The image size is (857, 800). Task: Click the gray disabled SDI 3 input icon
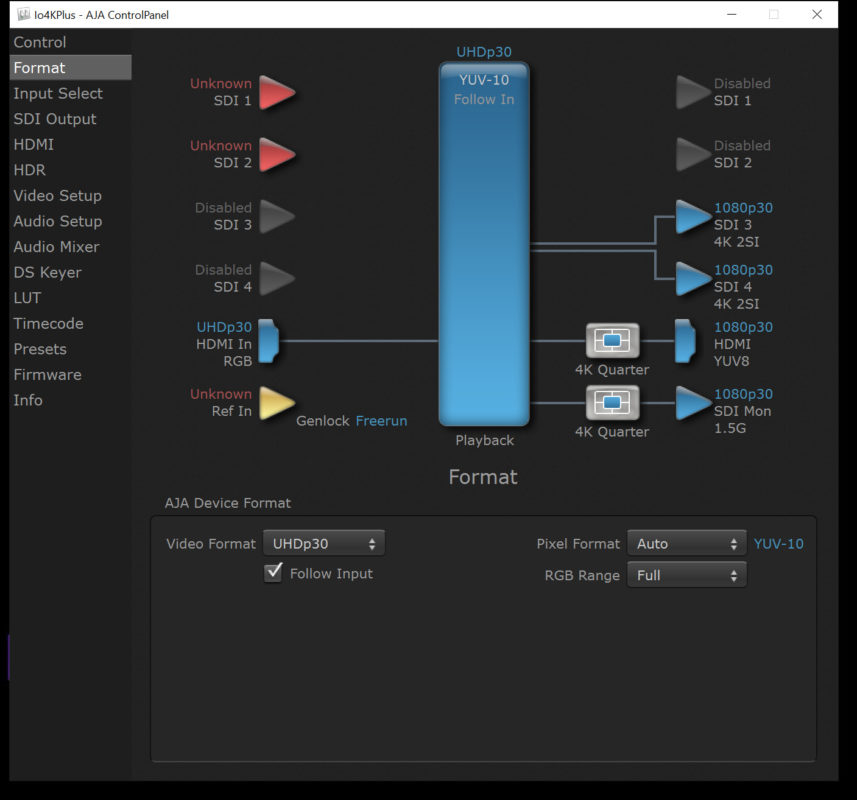276,217
